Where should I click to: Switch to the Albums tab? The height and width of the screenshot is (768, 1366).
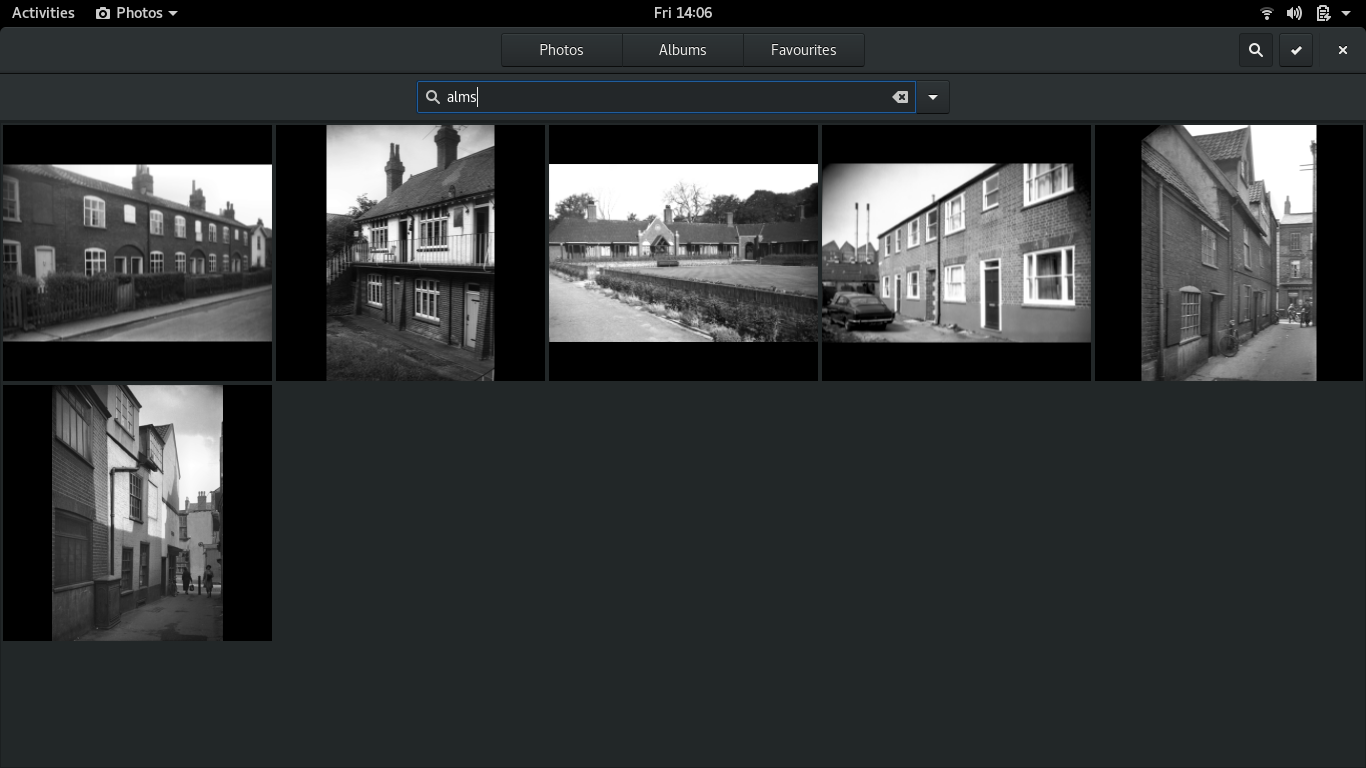pyautogui.click(x=683, y=50)
